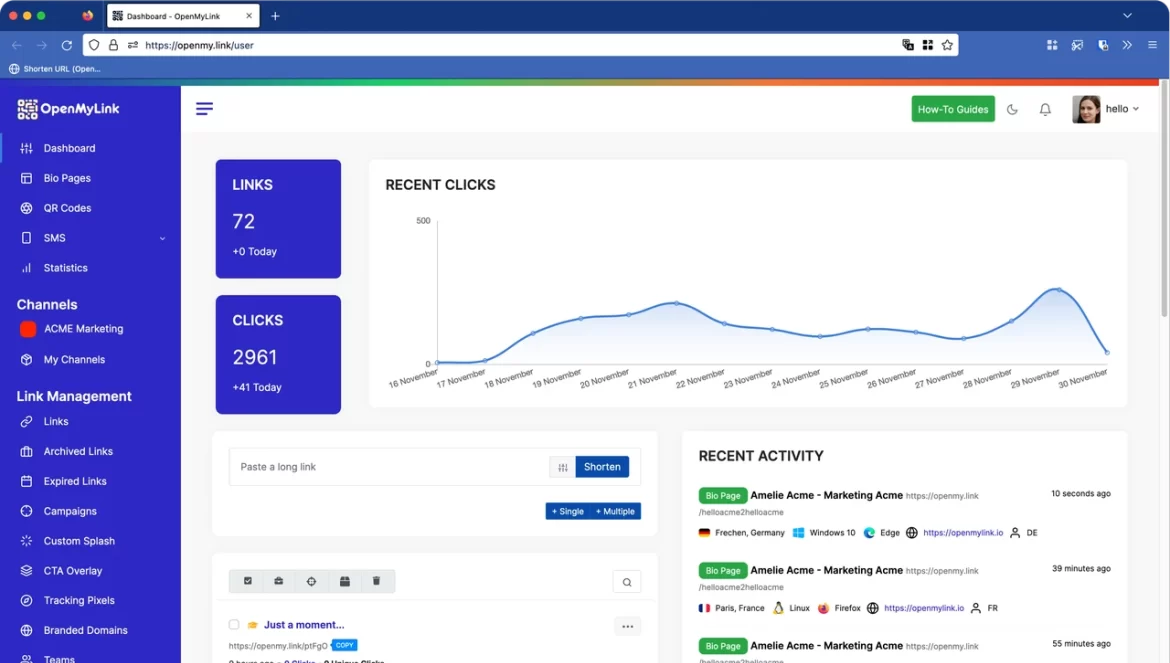Open openmylink.io link in Paris, France activity
This screenshot has height=663, width=1170.
tap(924, 608)
